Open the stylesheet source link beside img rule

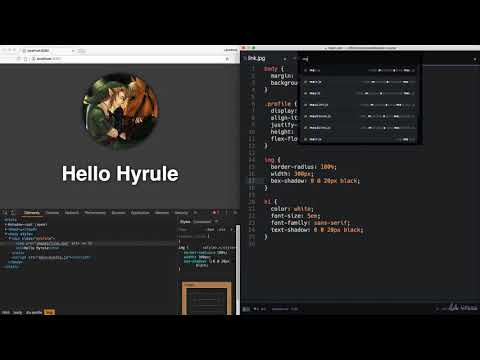click(219, 248)
